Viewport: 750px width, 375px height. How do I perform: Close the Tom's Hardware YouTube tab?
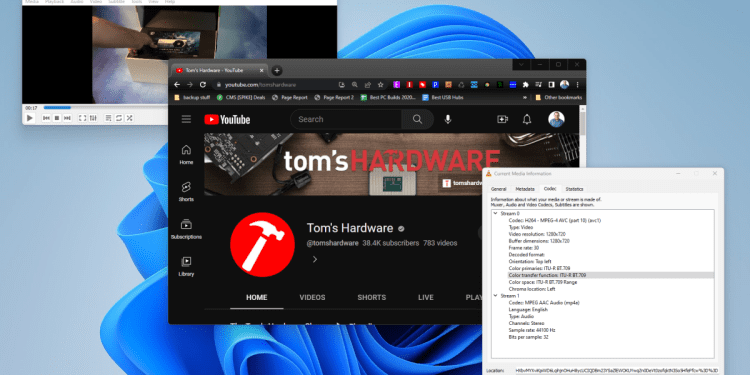(262, 70)
